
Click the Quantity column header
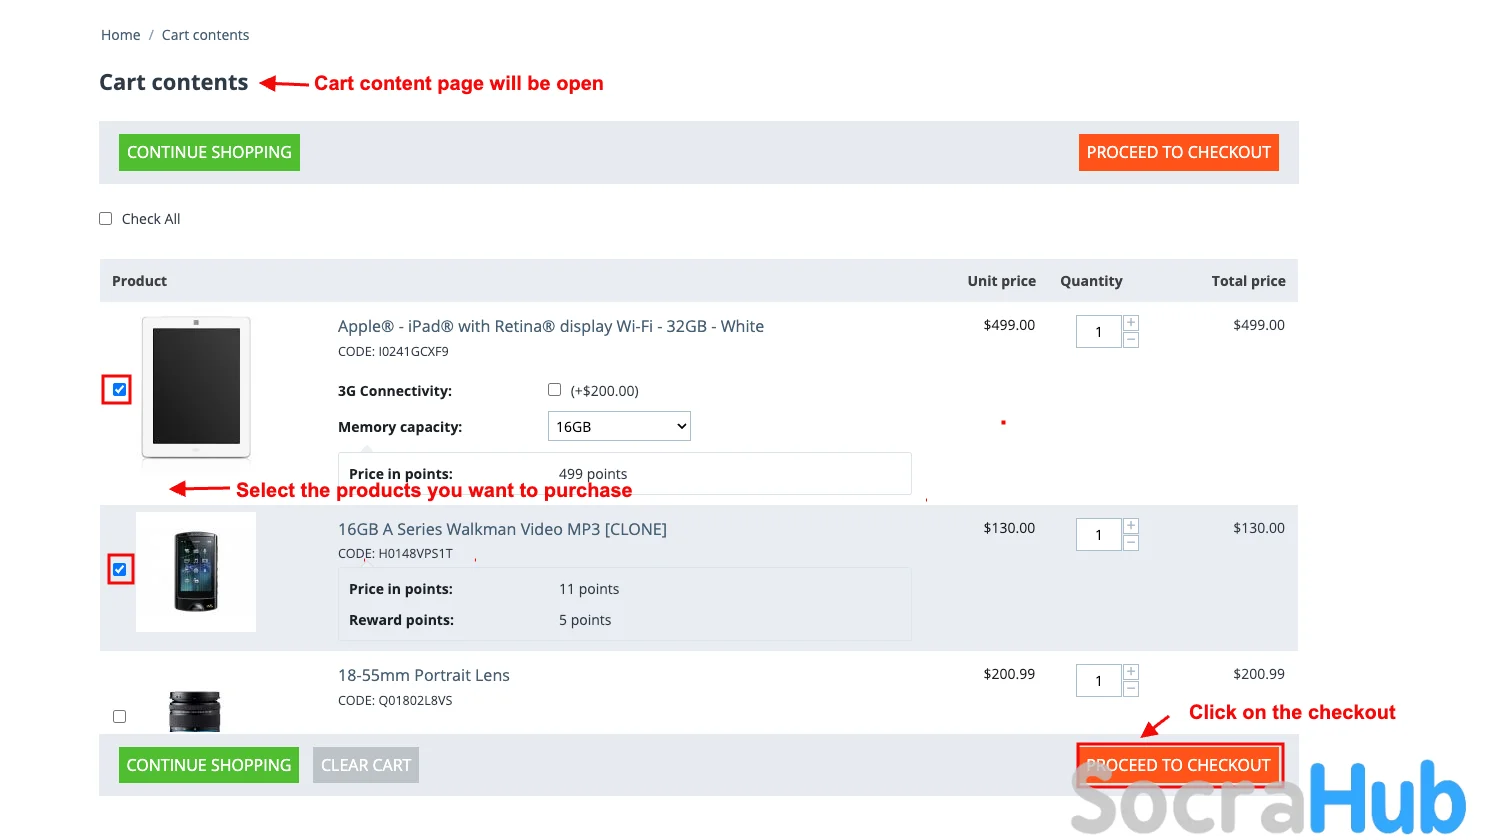[x=1091, y=281]
